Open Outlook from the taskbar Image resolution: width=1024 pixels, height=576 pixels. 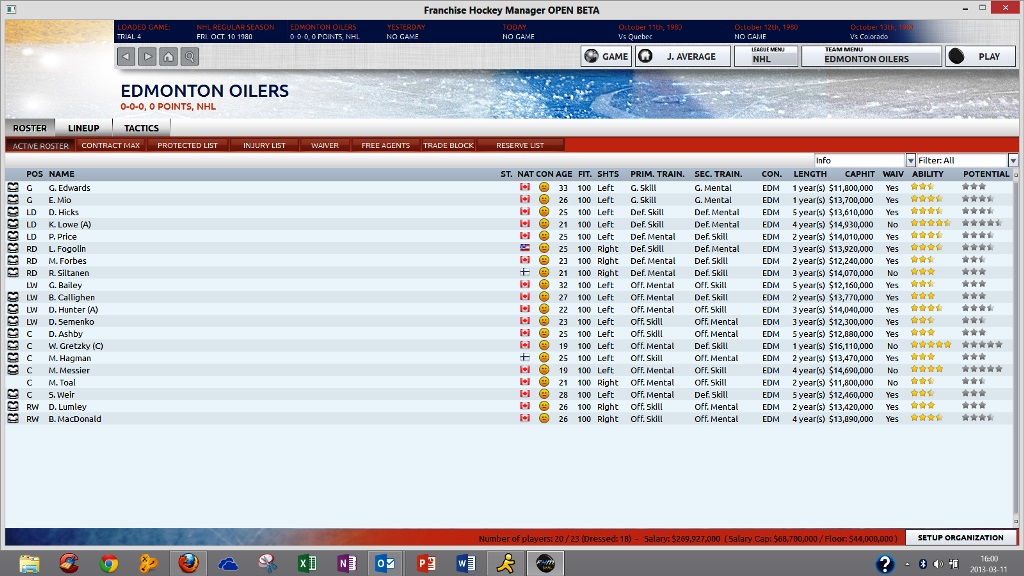[x=385, y=563]
